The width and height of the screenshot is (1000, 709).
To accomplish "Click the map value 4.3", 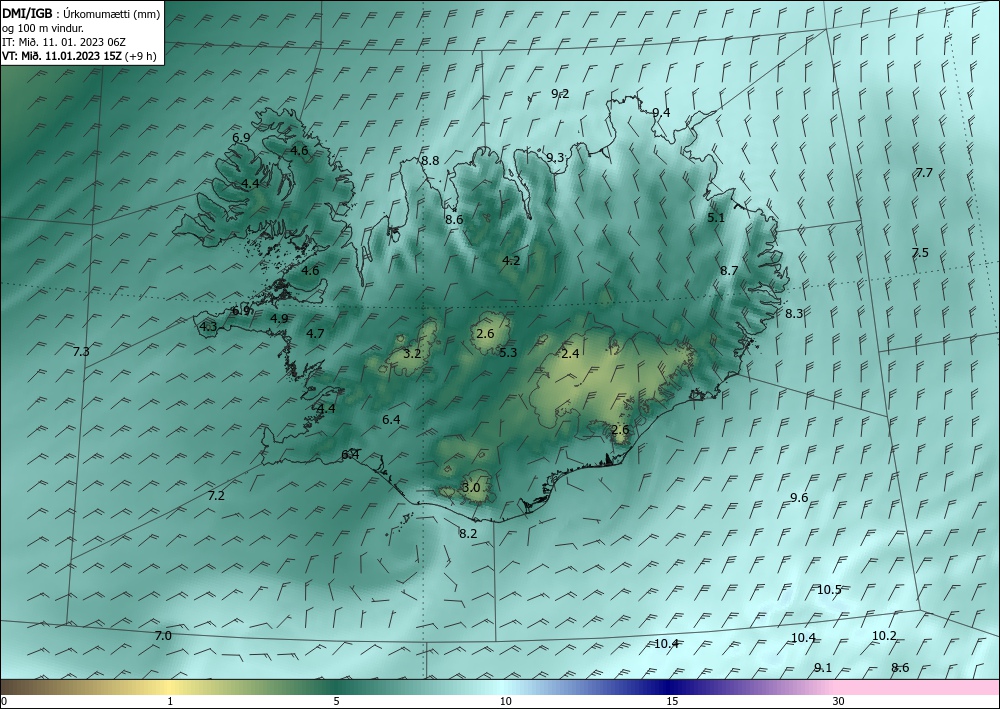I will coord(209,327).
